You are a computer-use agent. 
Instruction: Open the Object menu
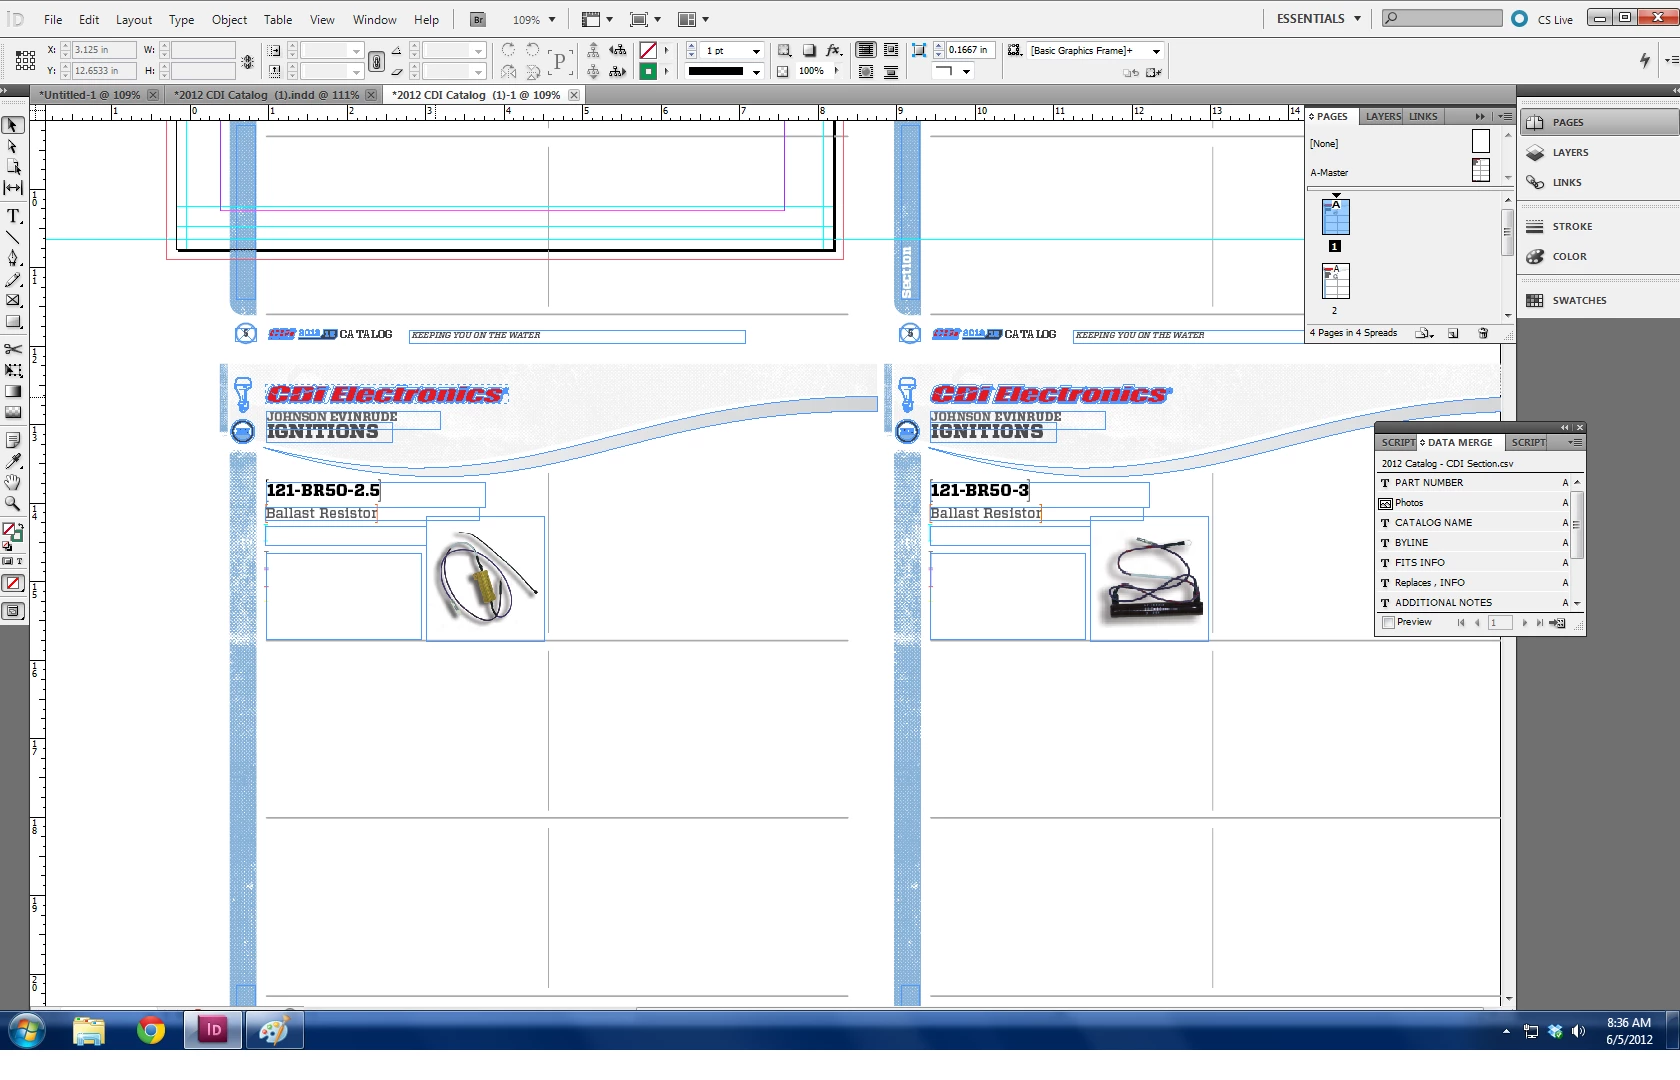point(229,19)
